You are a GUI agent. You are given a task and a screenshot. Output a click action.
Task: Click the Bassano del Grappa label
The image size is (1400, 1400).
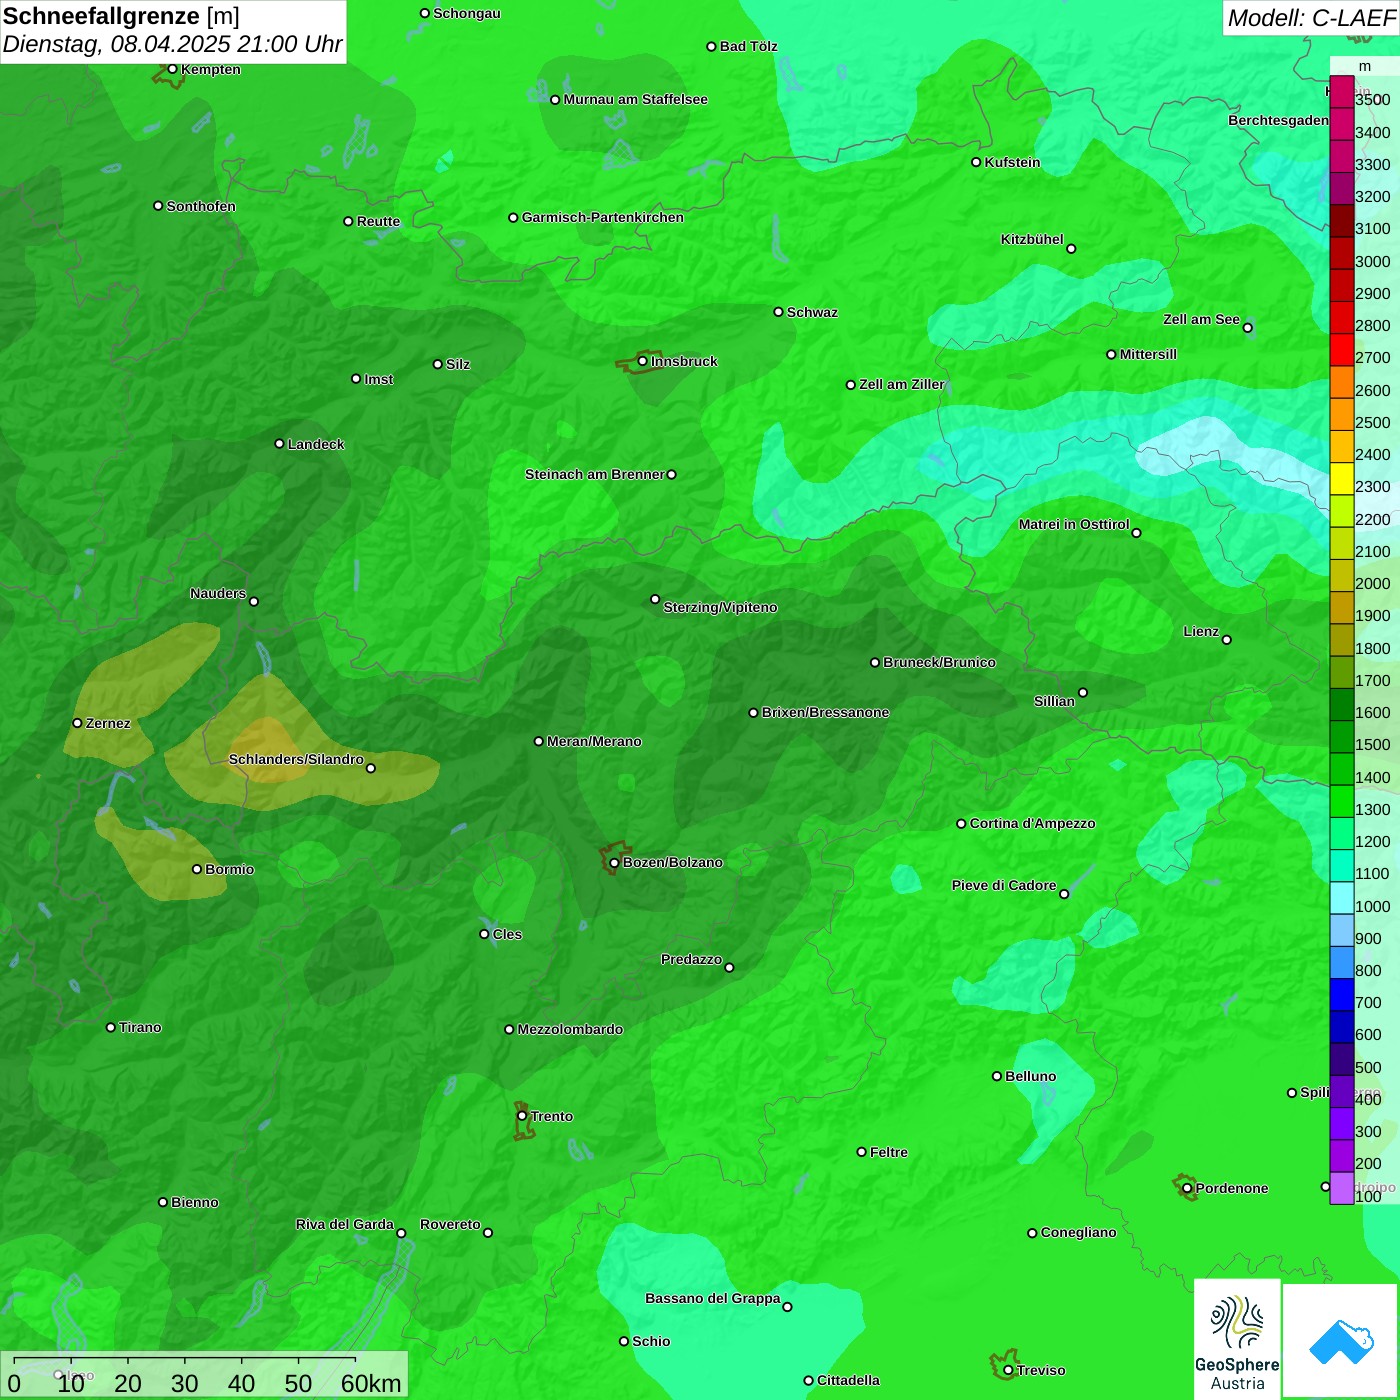point(713,1298)
